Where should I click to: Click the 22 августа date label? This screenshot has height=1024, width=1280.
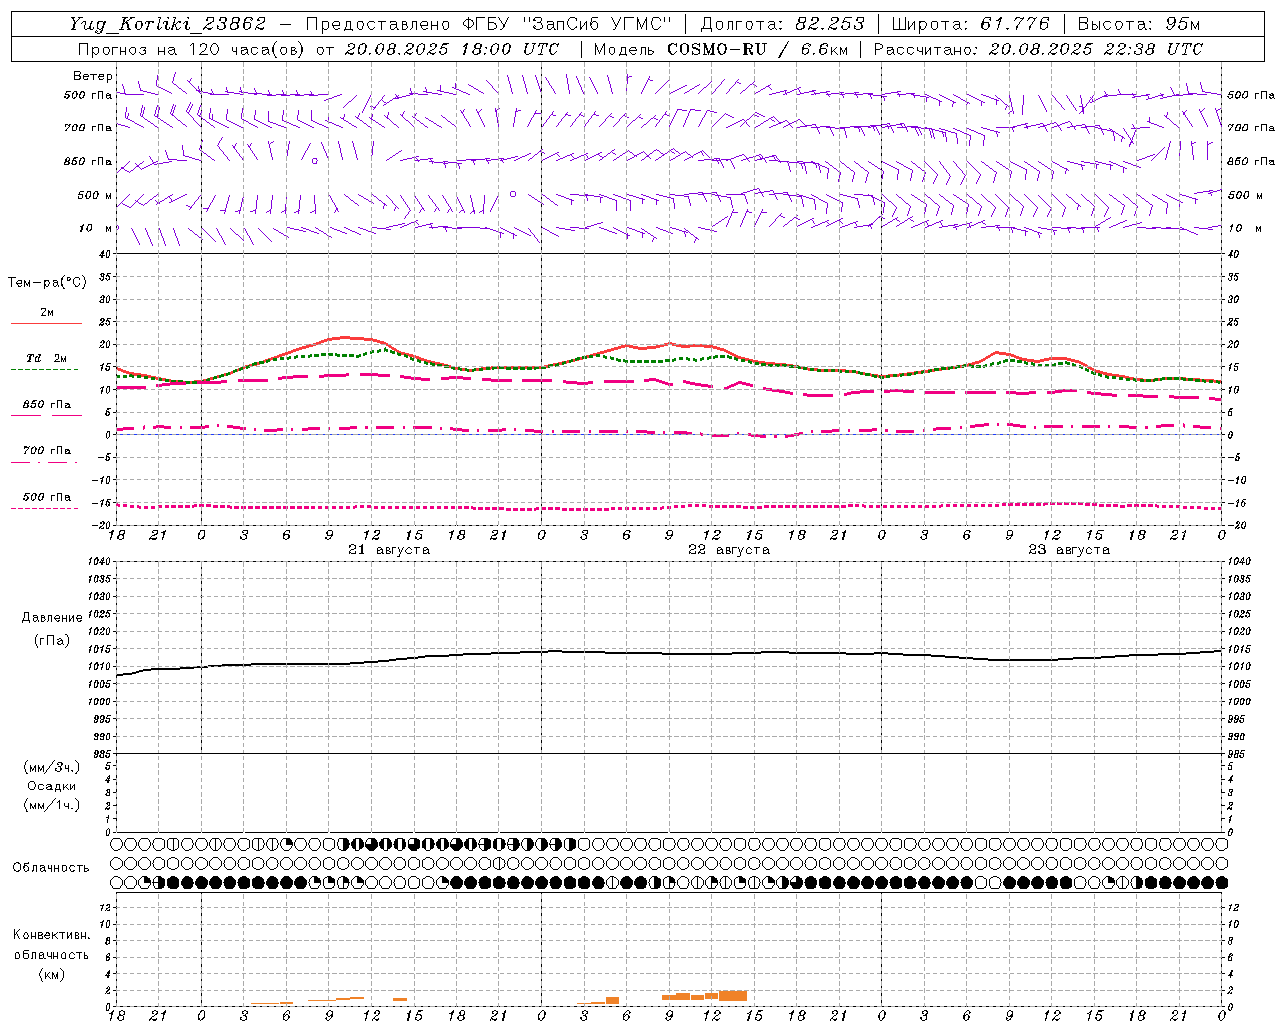pyautogui.click(x=729, y=550)
